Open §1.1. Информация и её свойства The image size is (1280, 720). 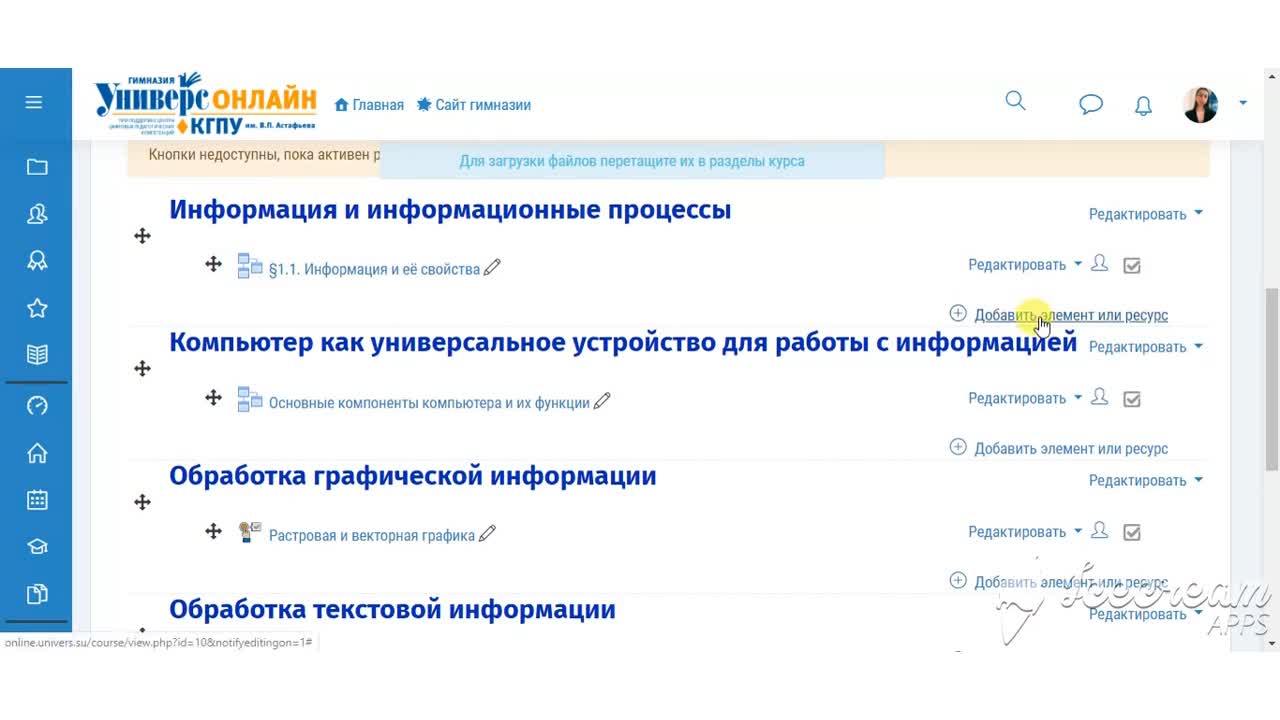[374, 269]
